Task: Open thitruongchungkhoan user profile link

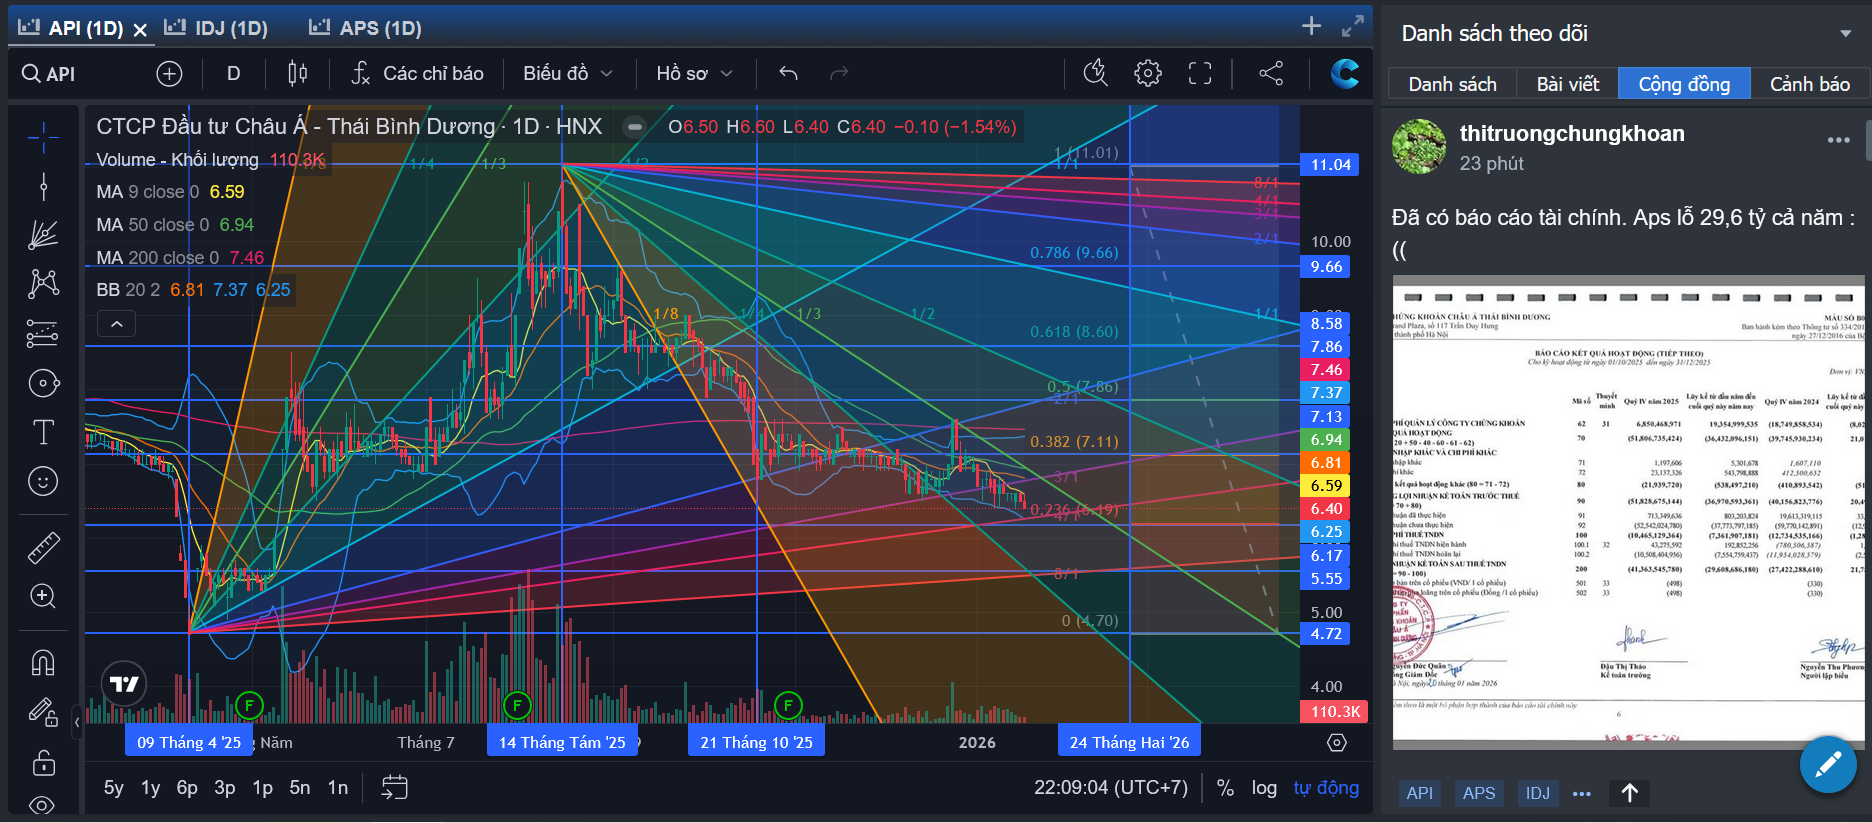Action: (x=1572, y=133)
